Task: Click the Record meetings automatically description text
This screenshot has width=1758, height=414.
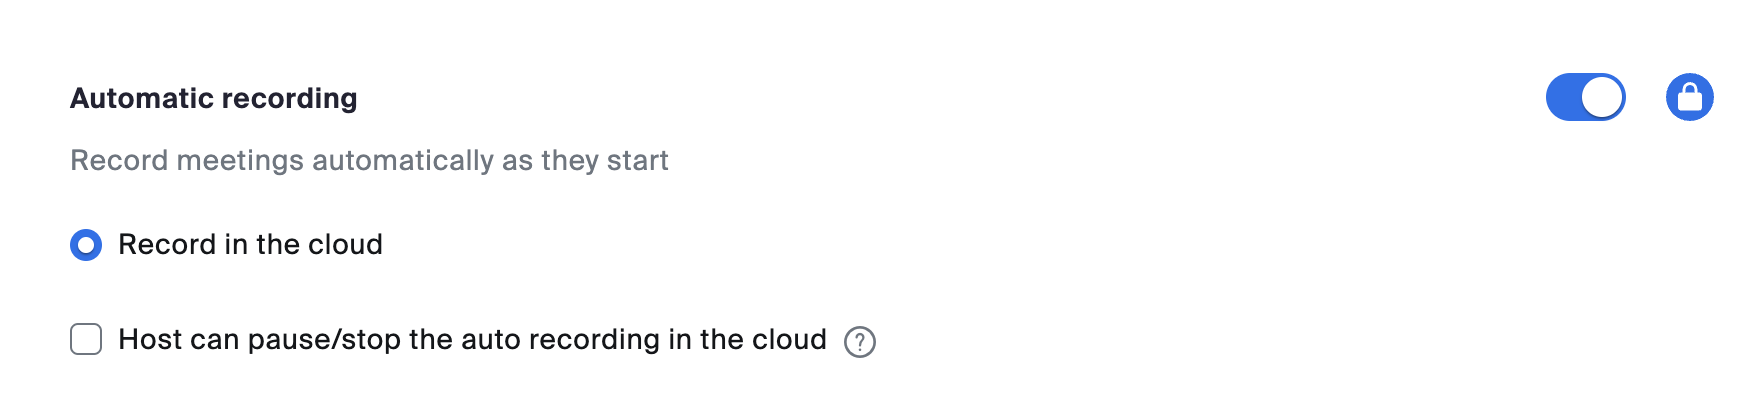Action: (x=369, y=160)
